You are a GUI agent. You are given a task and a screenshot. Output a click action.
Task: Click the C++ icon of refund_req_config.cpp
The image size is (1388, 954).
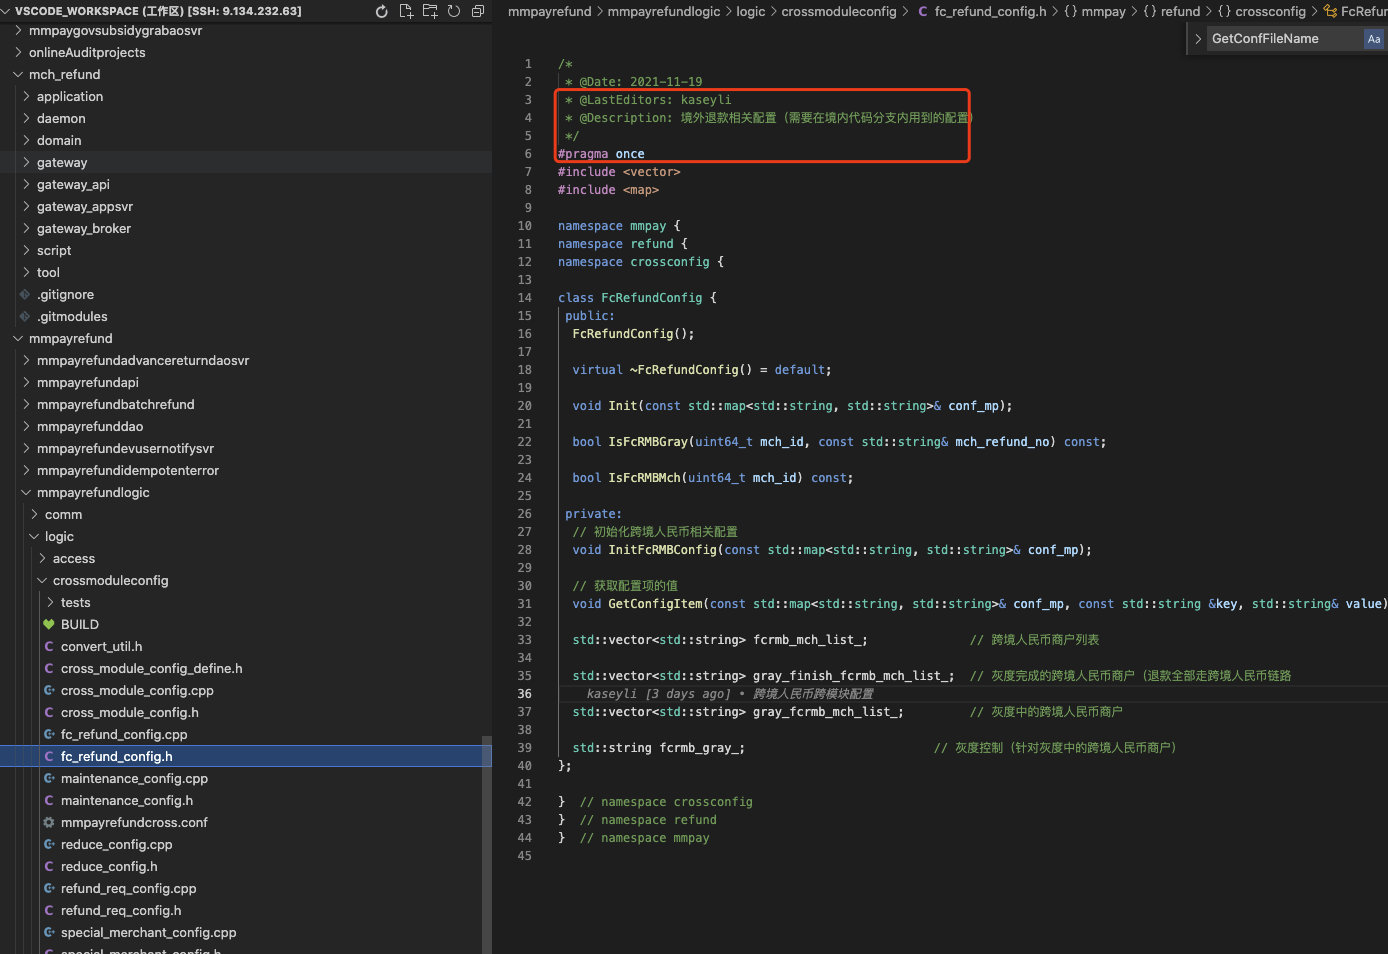[x=49, y=888]
